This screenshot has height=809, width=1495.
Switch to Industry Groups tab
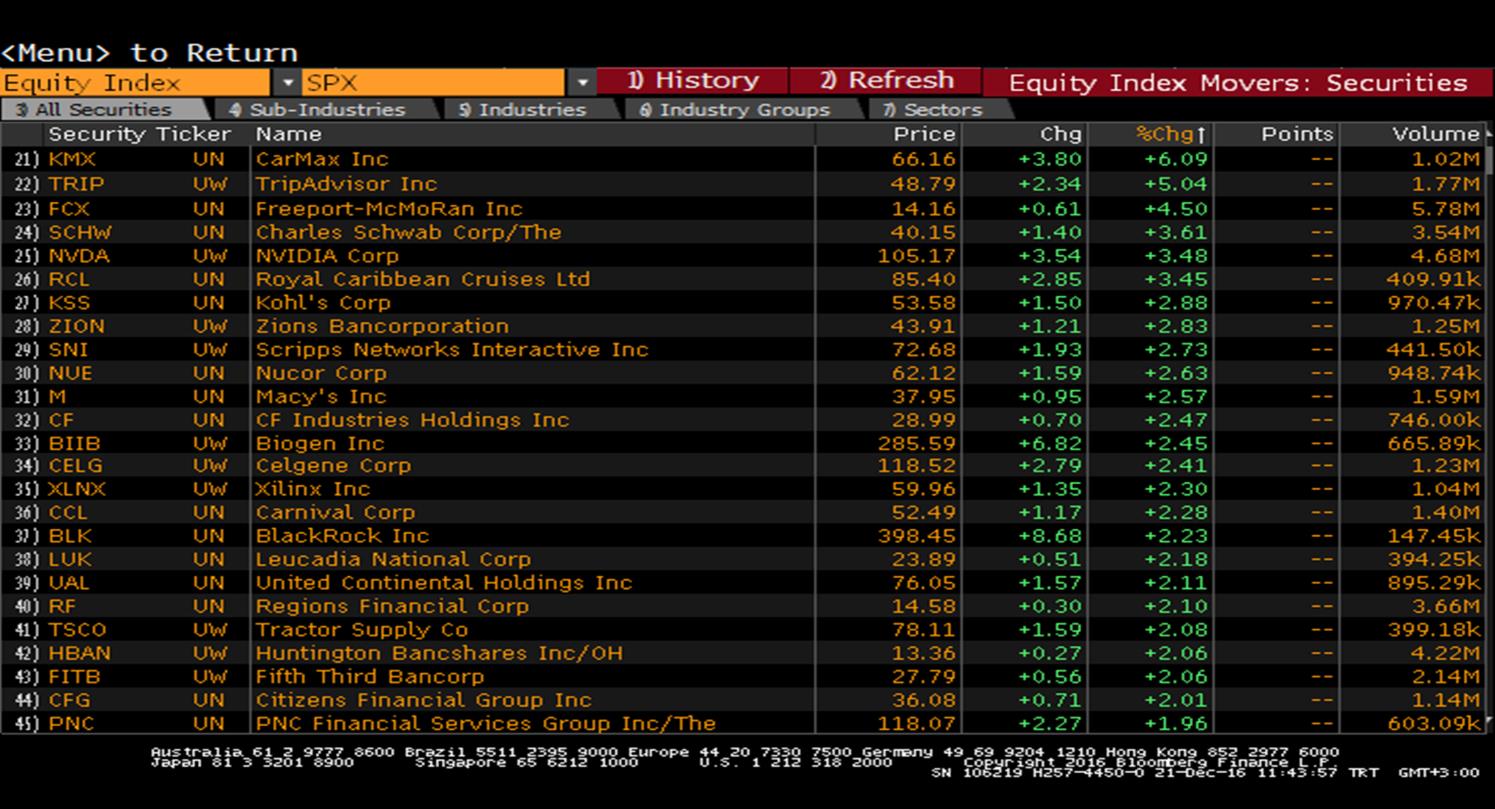(x=734, y=110)
